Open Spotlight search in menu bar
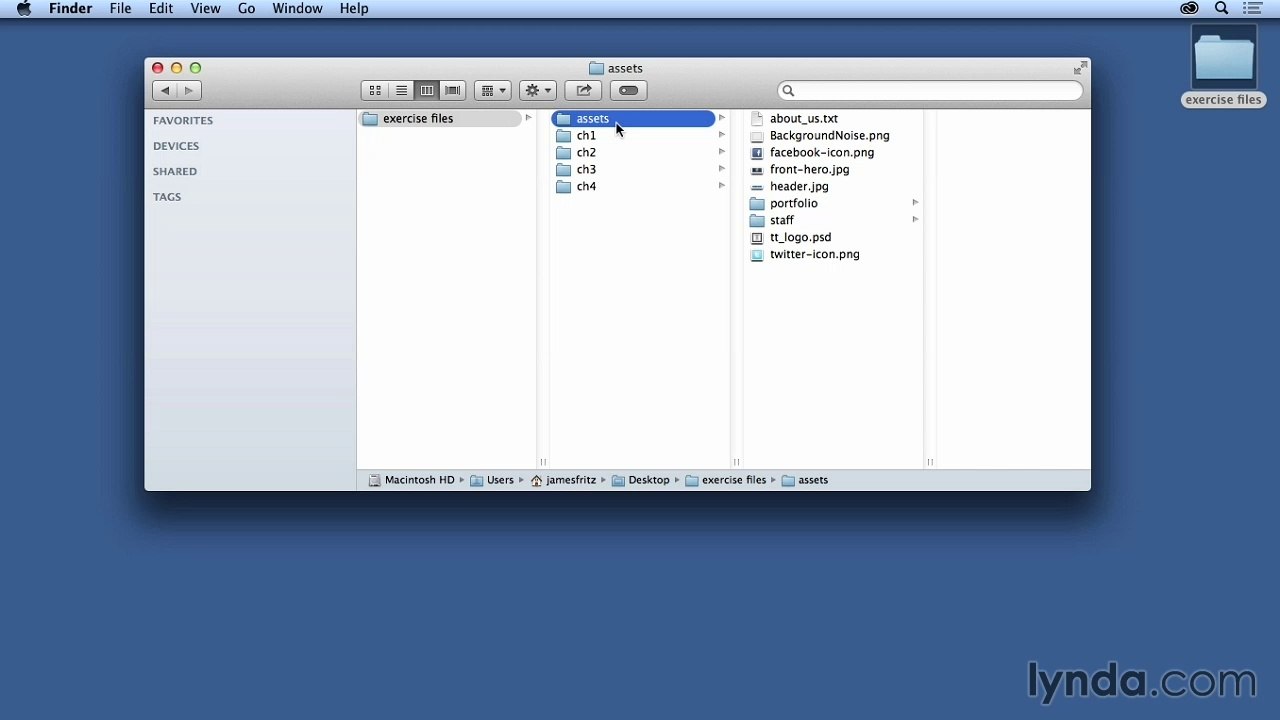The height and width of the screenshot is (720, 1280). tap(1221, 9)
